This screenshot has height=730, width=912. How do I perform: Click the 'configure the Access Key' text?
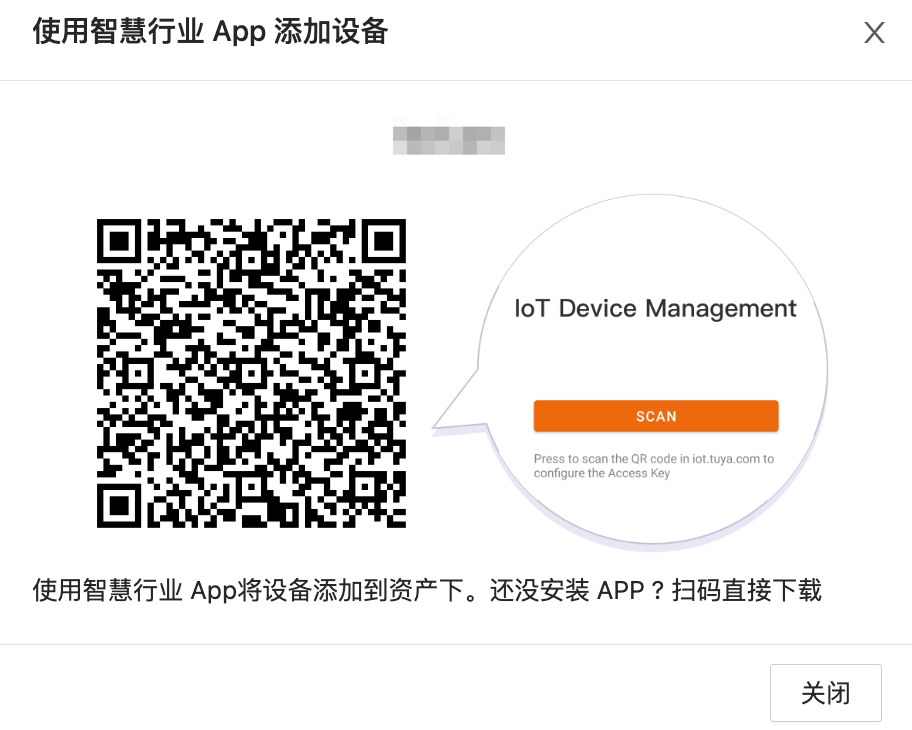pos(601,473)
